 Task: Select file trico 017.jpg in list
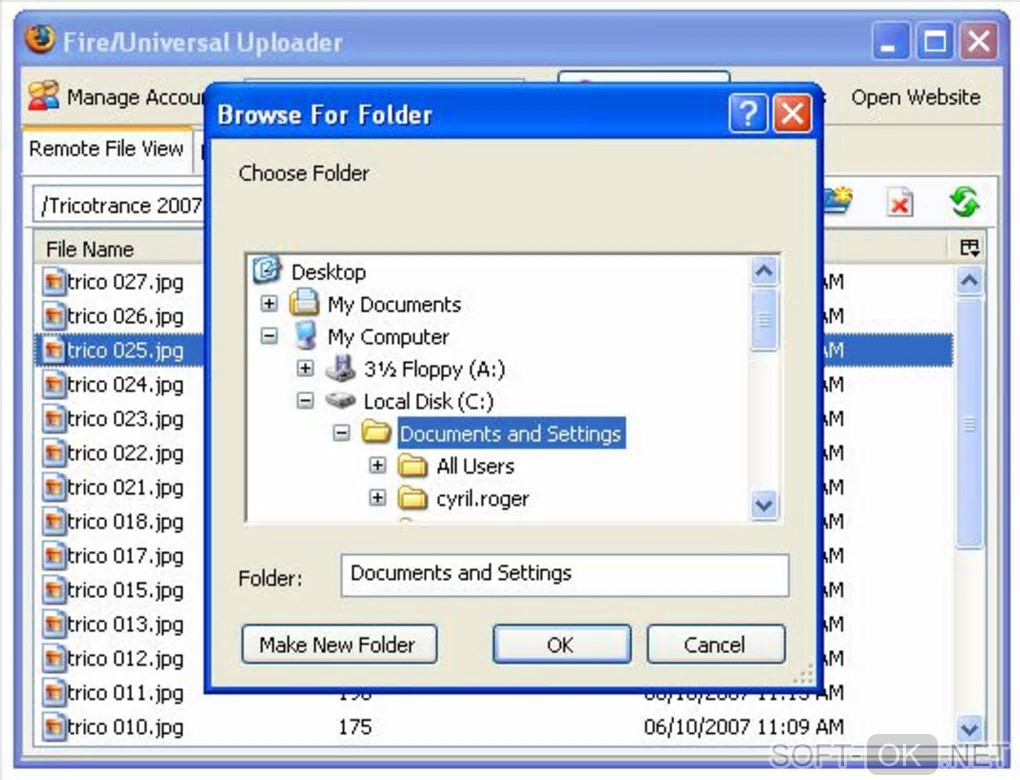click(126, 556)
